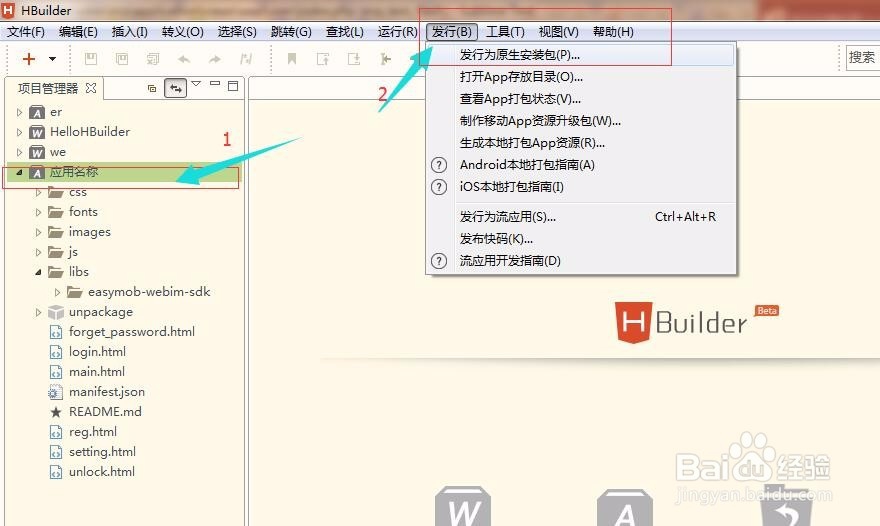Select HelloHBuilder project in tree
The height and width of the screenshot is (526, 880).
pyautogui.click(x=90, y=132)
